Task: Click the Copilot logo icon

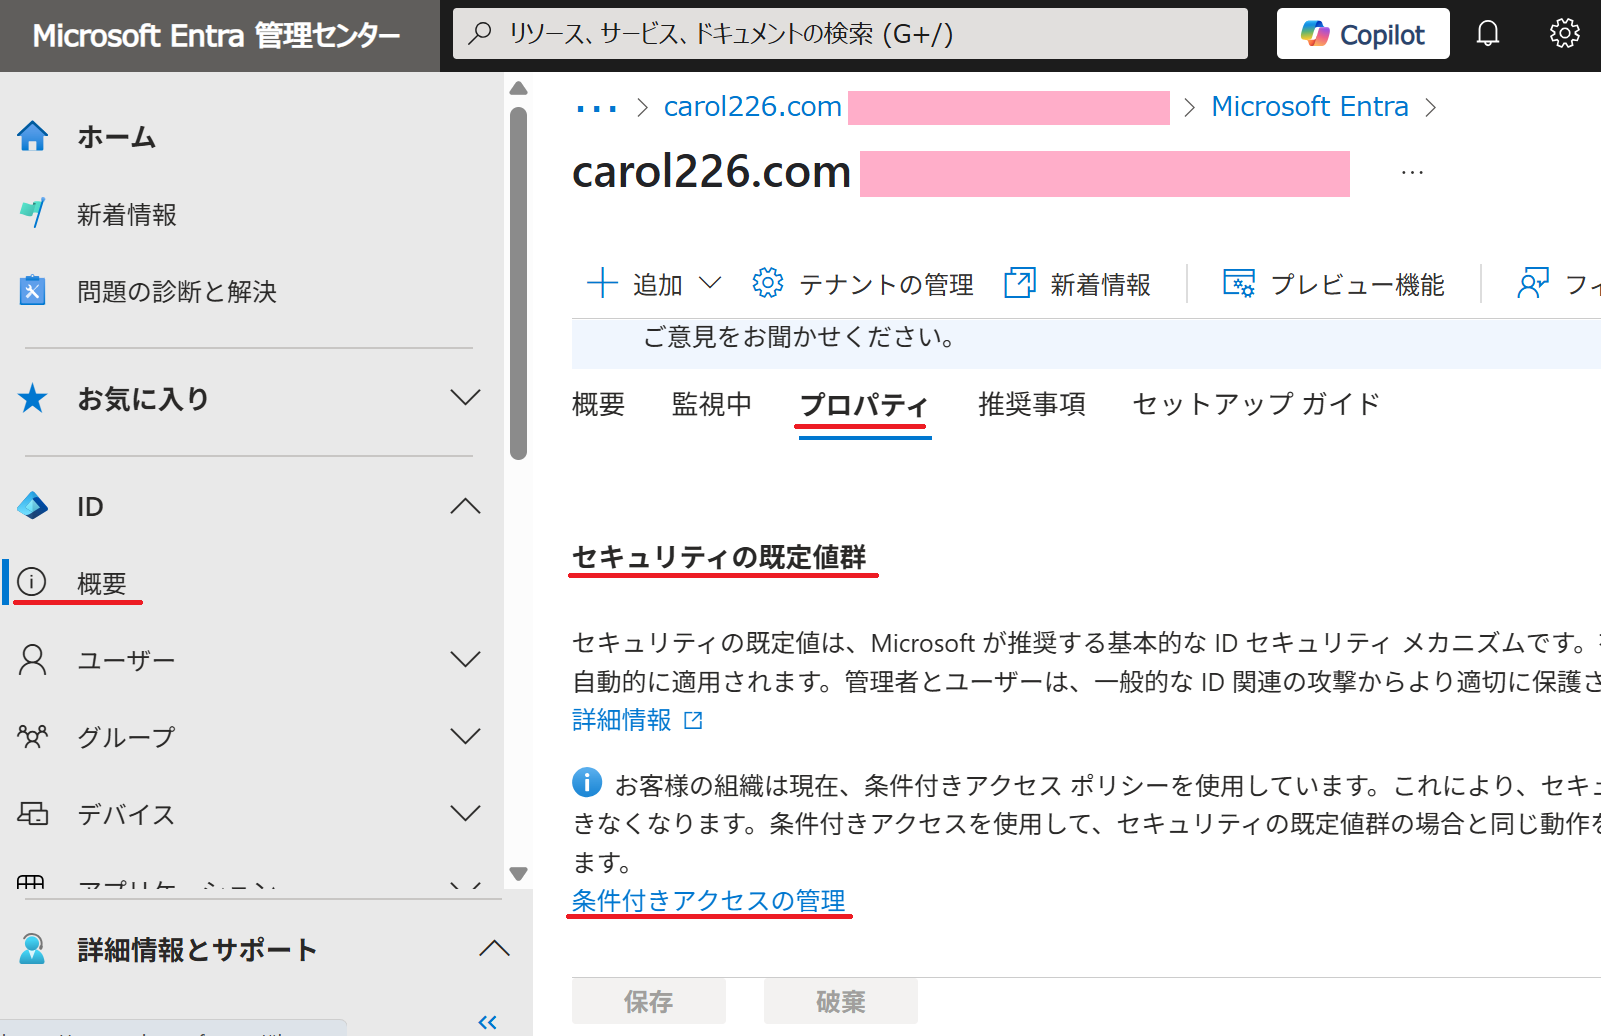Action: [x=1315, y=34]
